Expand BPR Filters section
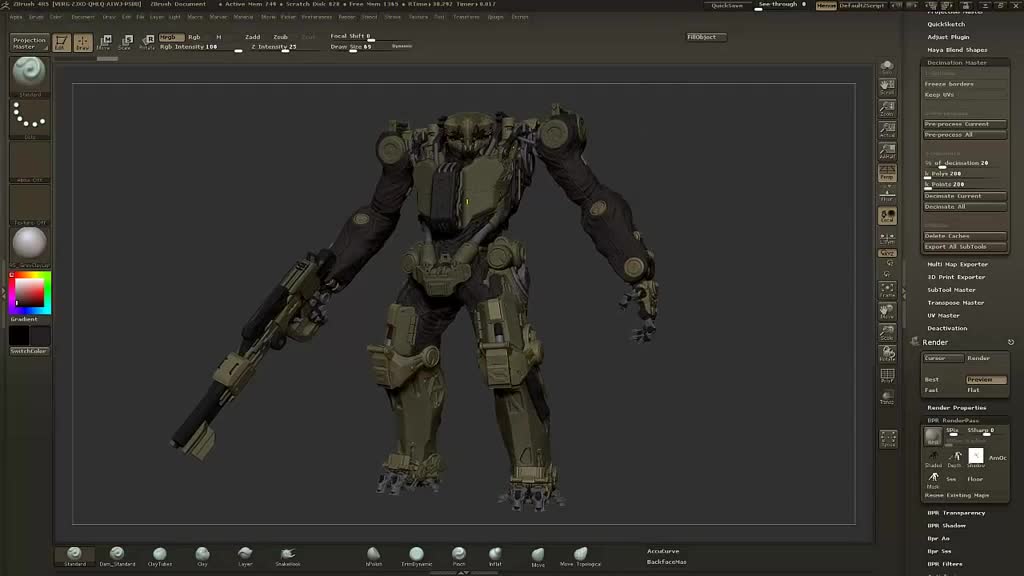This screenshot has width=1024, height=576. (x=945, y=564)
